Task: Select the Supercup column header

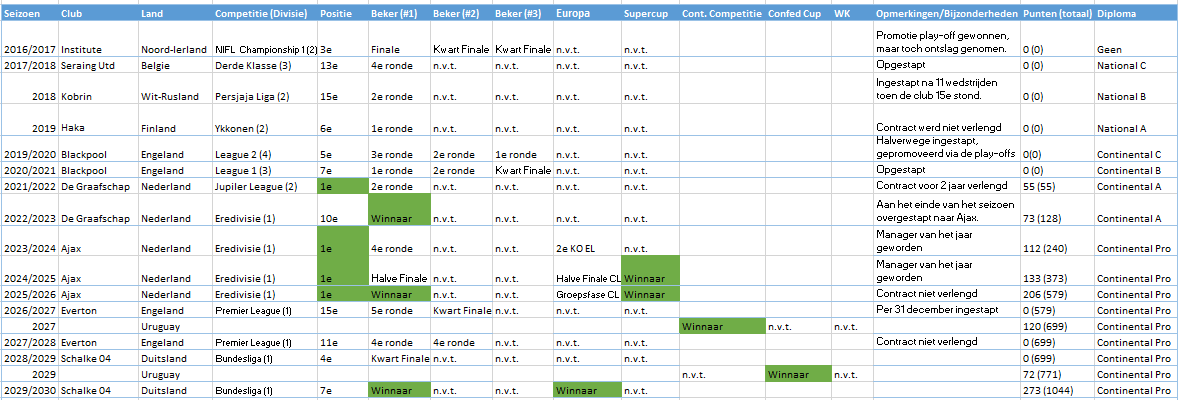Action: click(x=650, y=14)
